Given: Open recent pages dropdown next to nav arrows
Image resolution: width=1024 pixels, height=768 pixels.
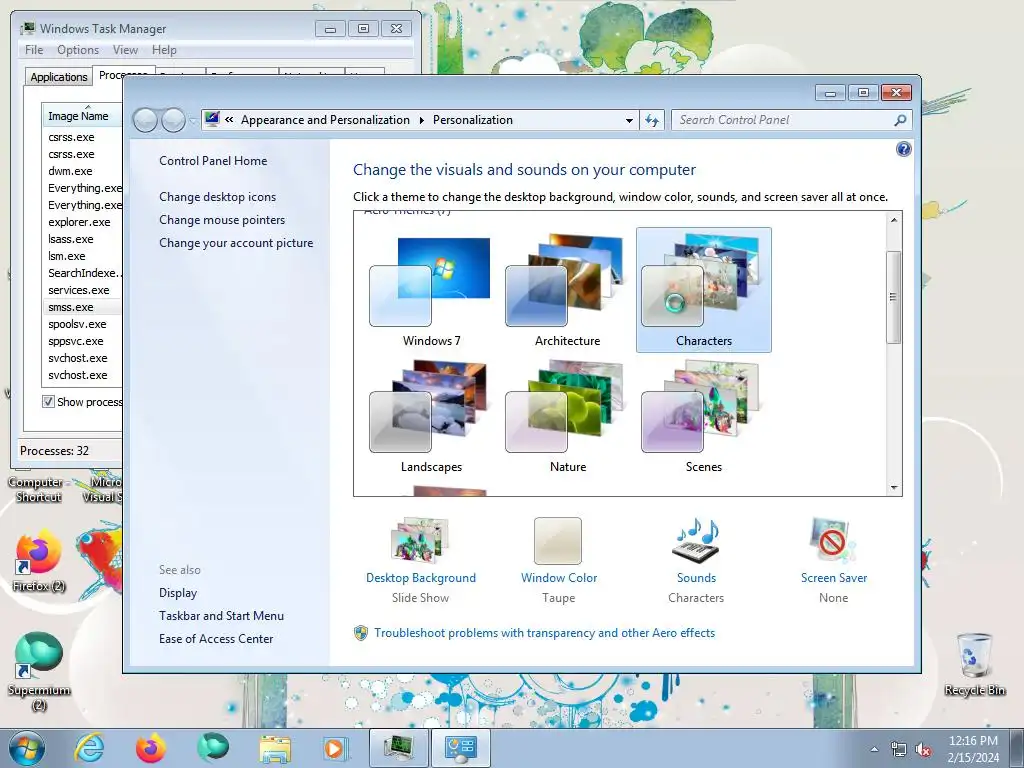Looking at the screenshot, I should tap(192, 121).
